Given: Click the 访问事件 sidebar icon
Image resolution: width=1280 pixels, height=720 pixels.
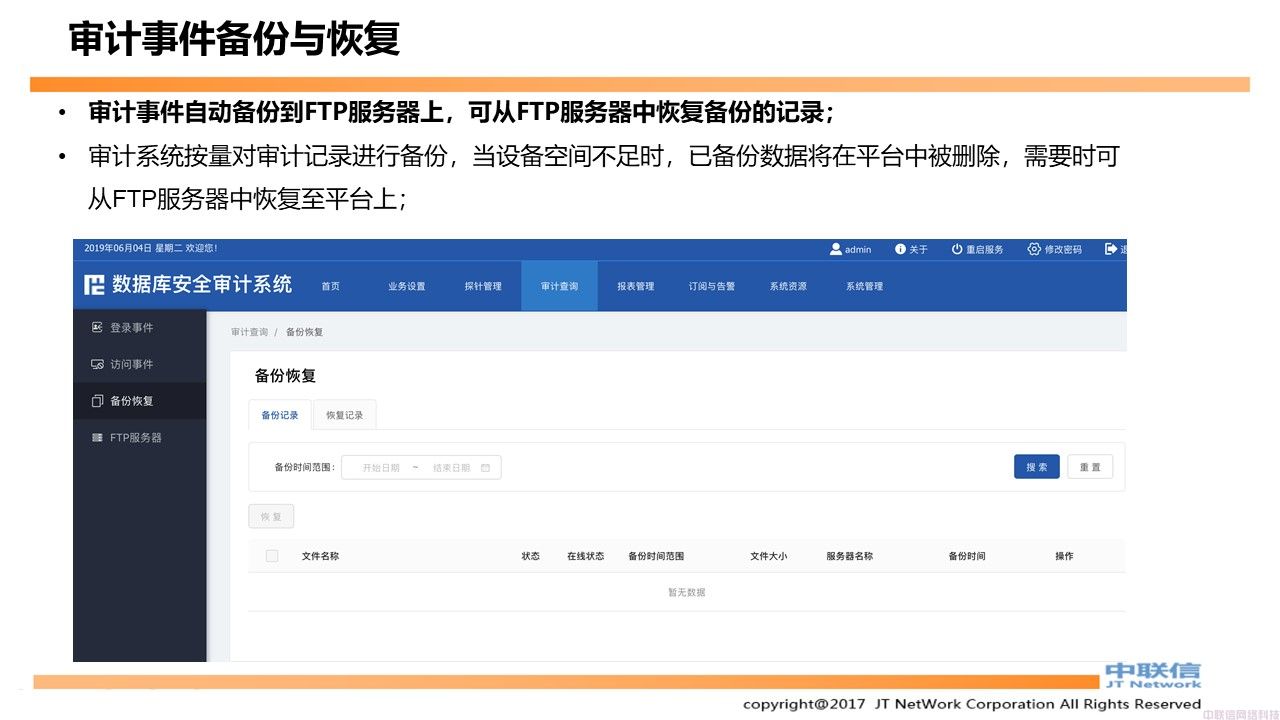Looking at the screenshot, I should (x=97, y=364).
